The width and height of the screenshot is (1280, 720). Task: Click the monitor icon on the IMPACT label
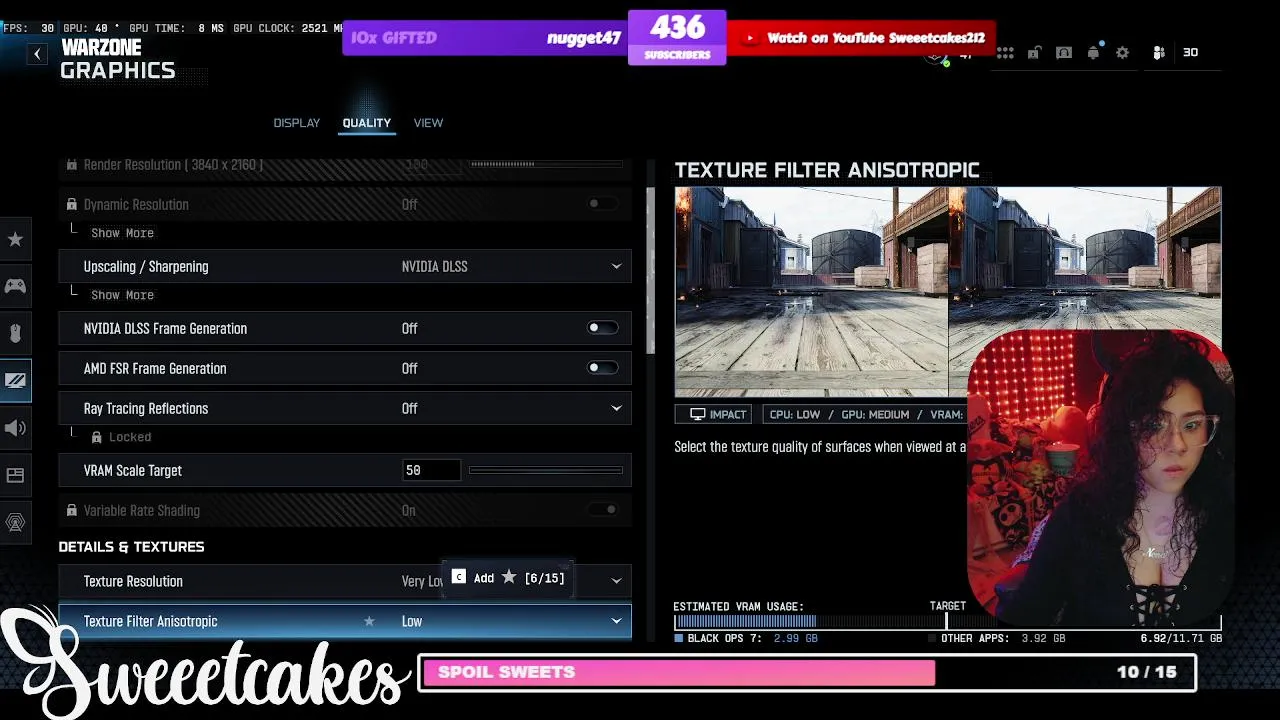click(x=697, y=414)
